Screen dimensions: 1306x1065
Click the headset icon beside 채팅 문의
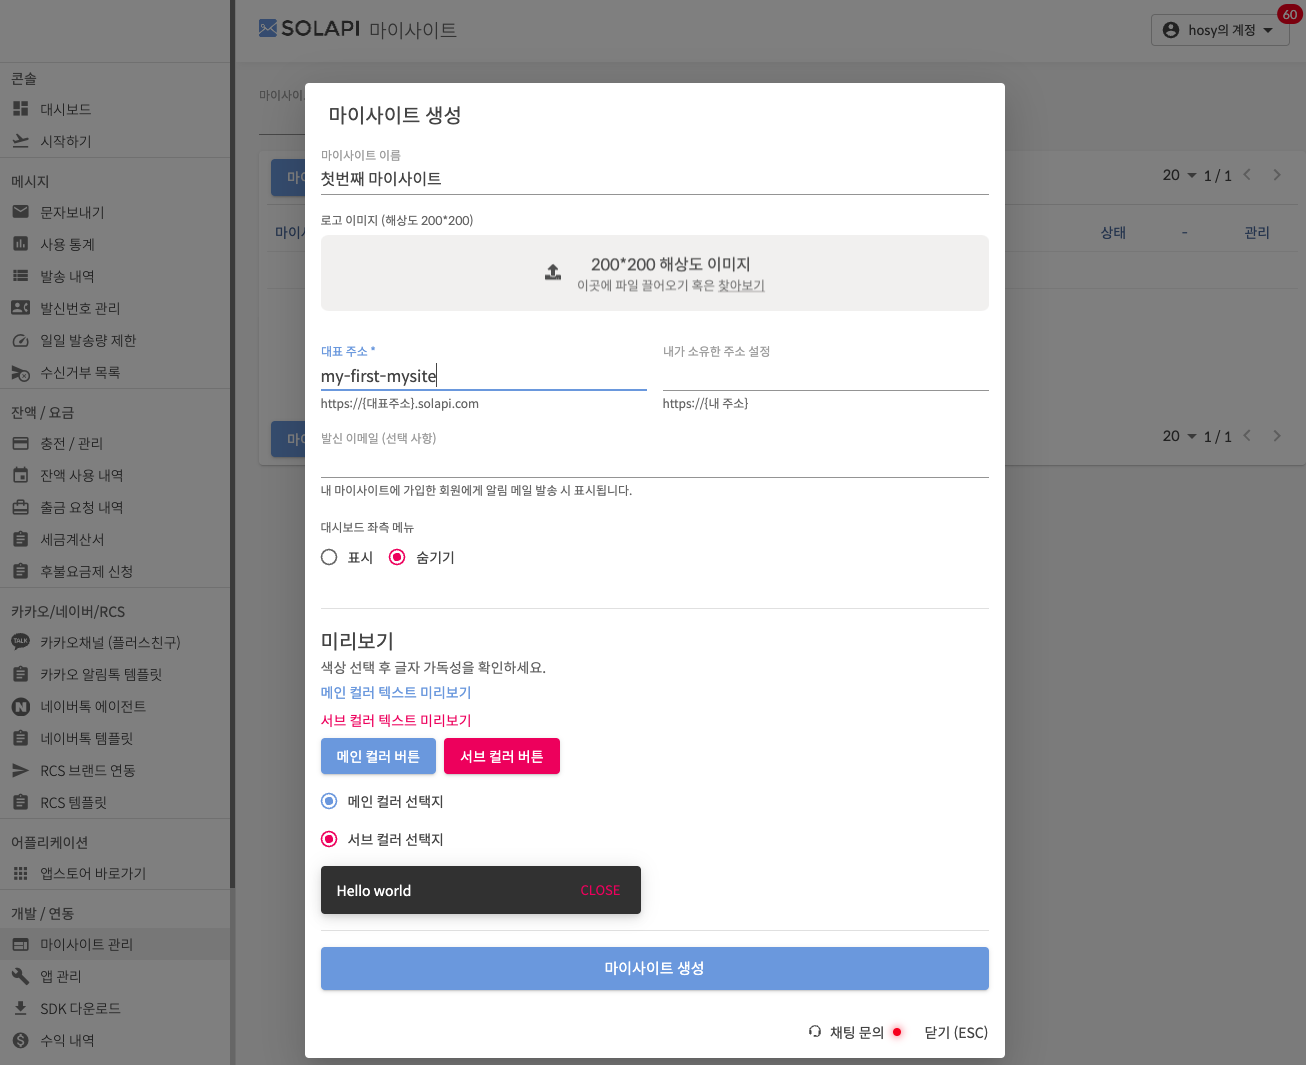coord(815,1032)
